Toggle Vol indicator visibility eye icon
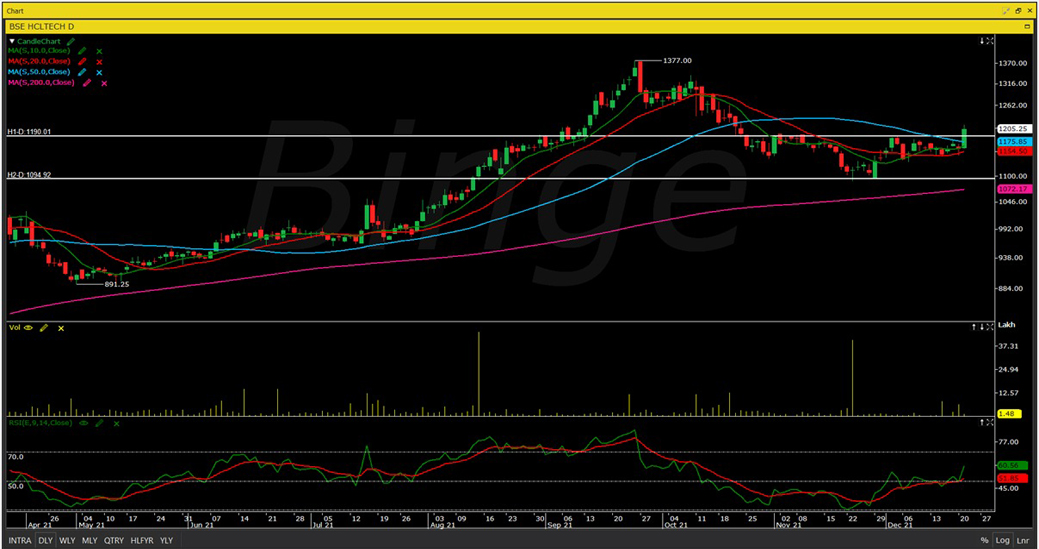The width and height of the screenshot is (1039, 549). pyautogui.click(x=28, y=328)
